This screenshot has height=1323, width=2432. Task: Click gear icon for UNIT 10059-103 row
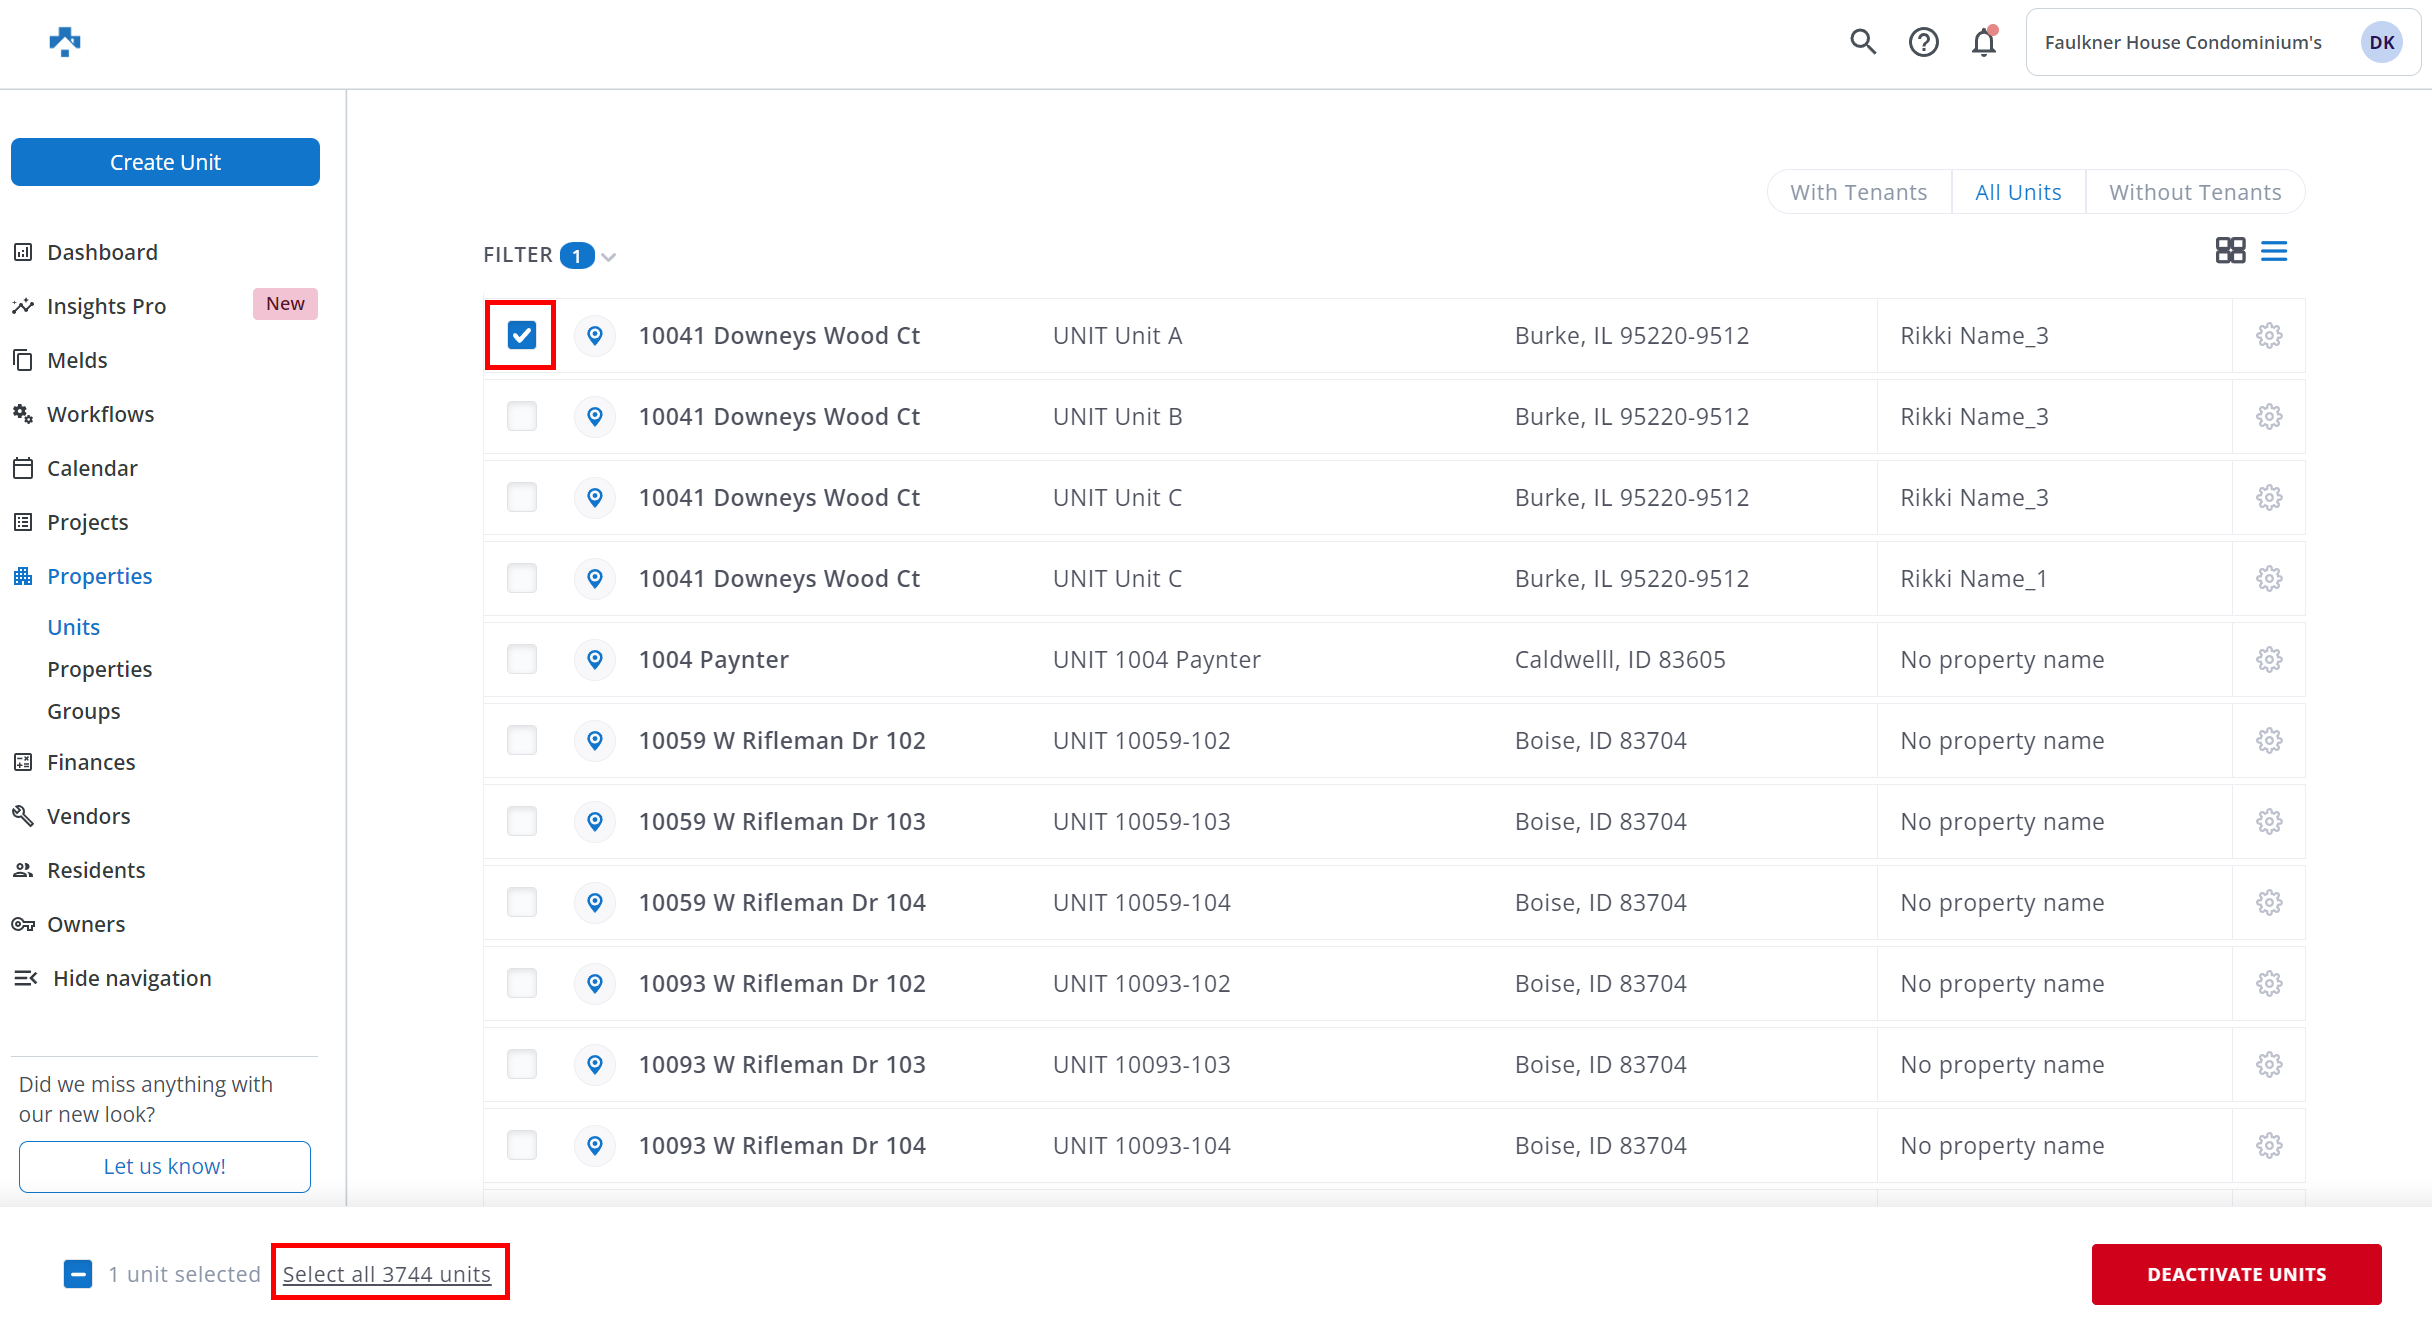point(2269,822)
